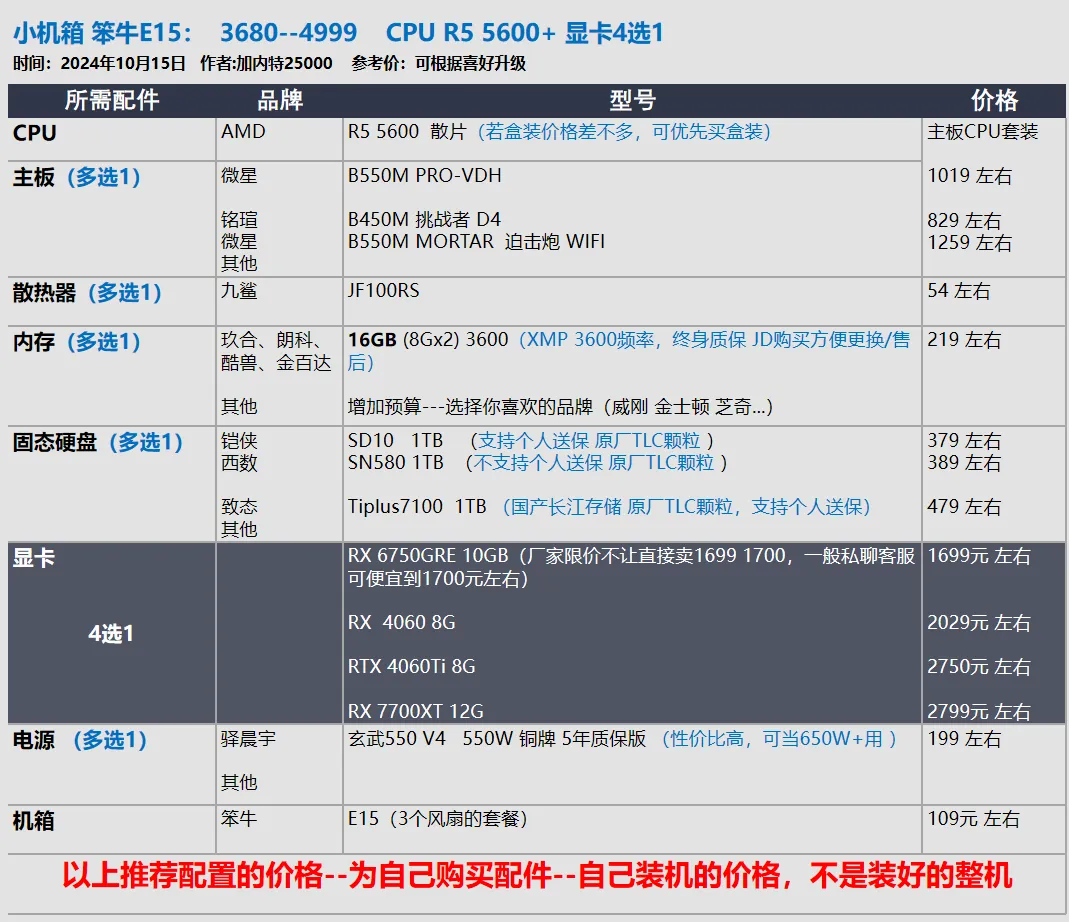Select the 1019 左右 price

pos(969,175)
